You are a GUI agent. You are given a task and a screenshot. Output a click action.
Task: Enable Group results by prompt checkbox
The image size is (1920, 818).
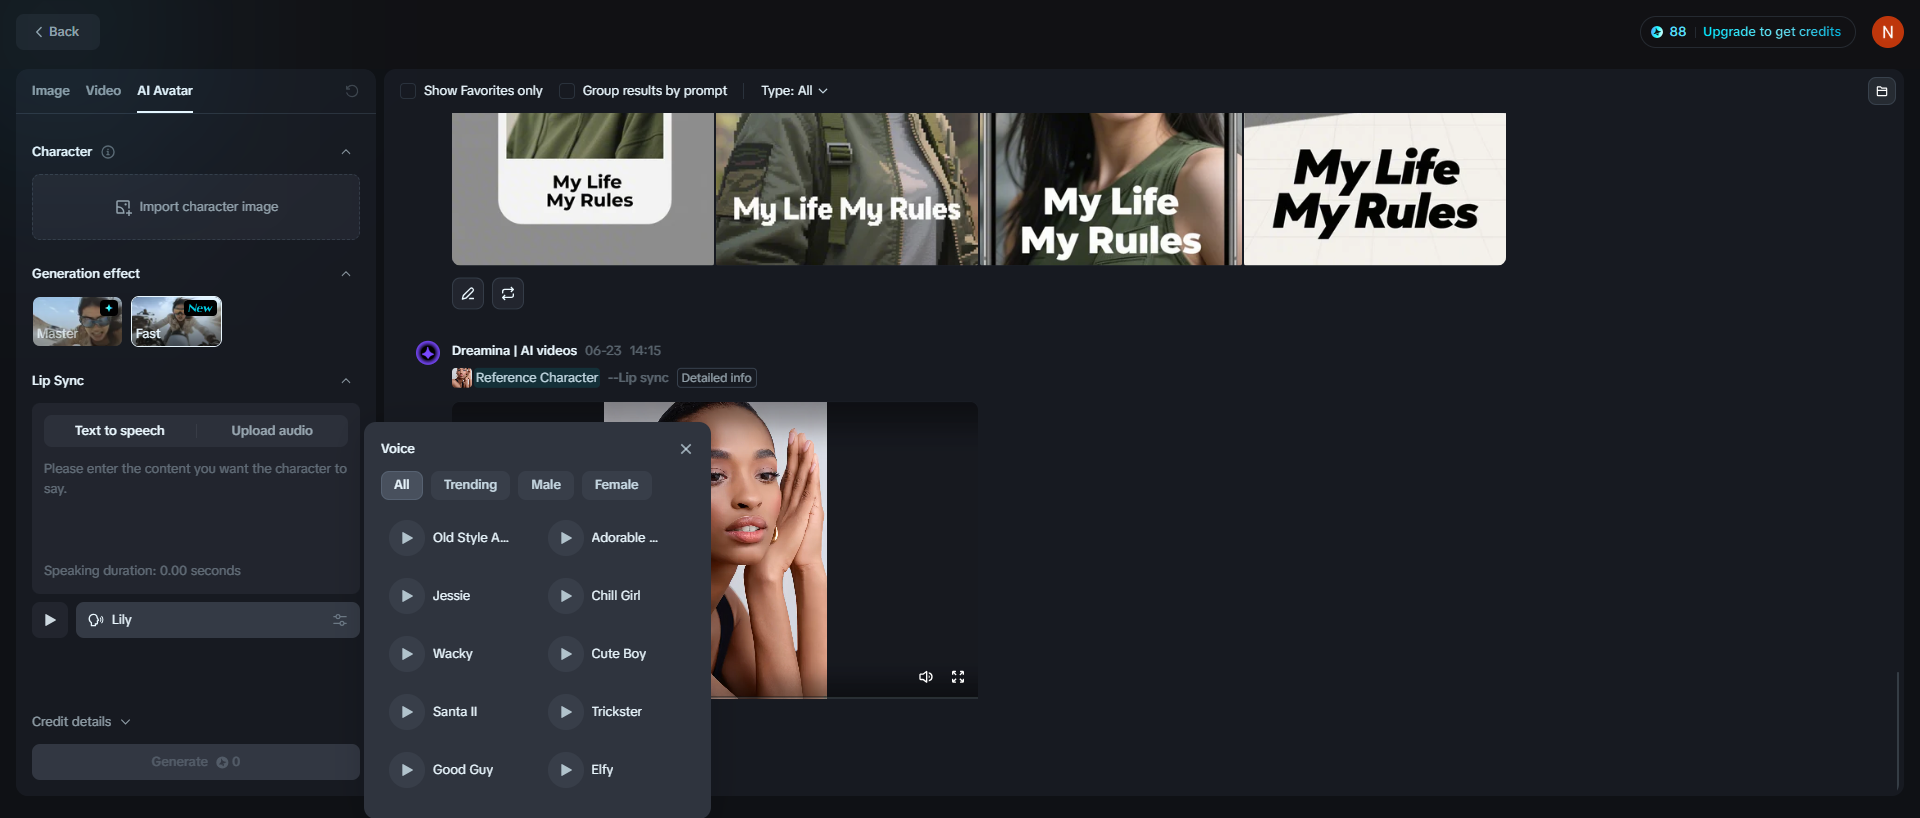click(567, 91)
